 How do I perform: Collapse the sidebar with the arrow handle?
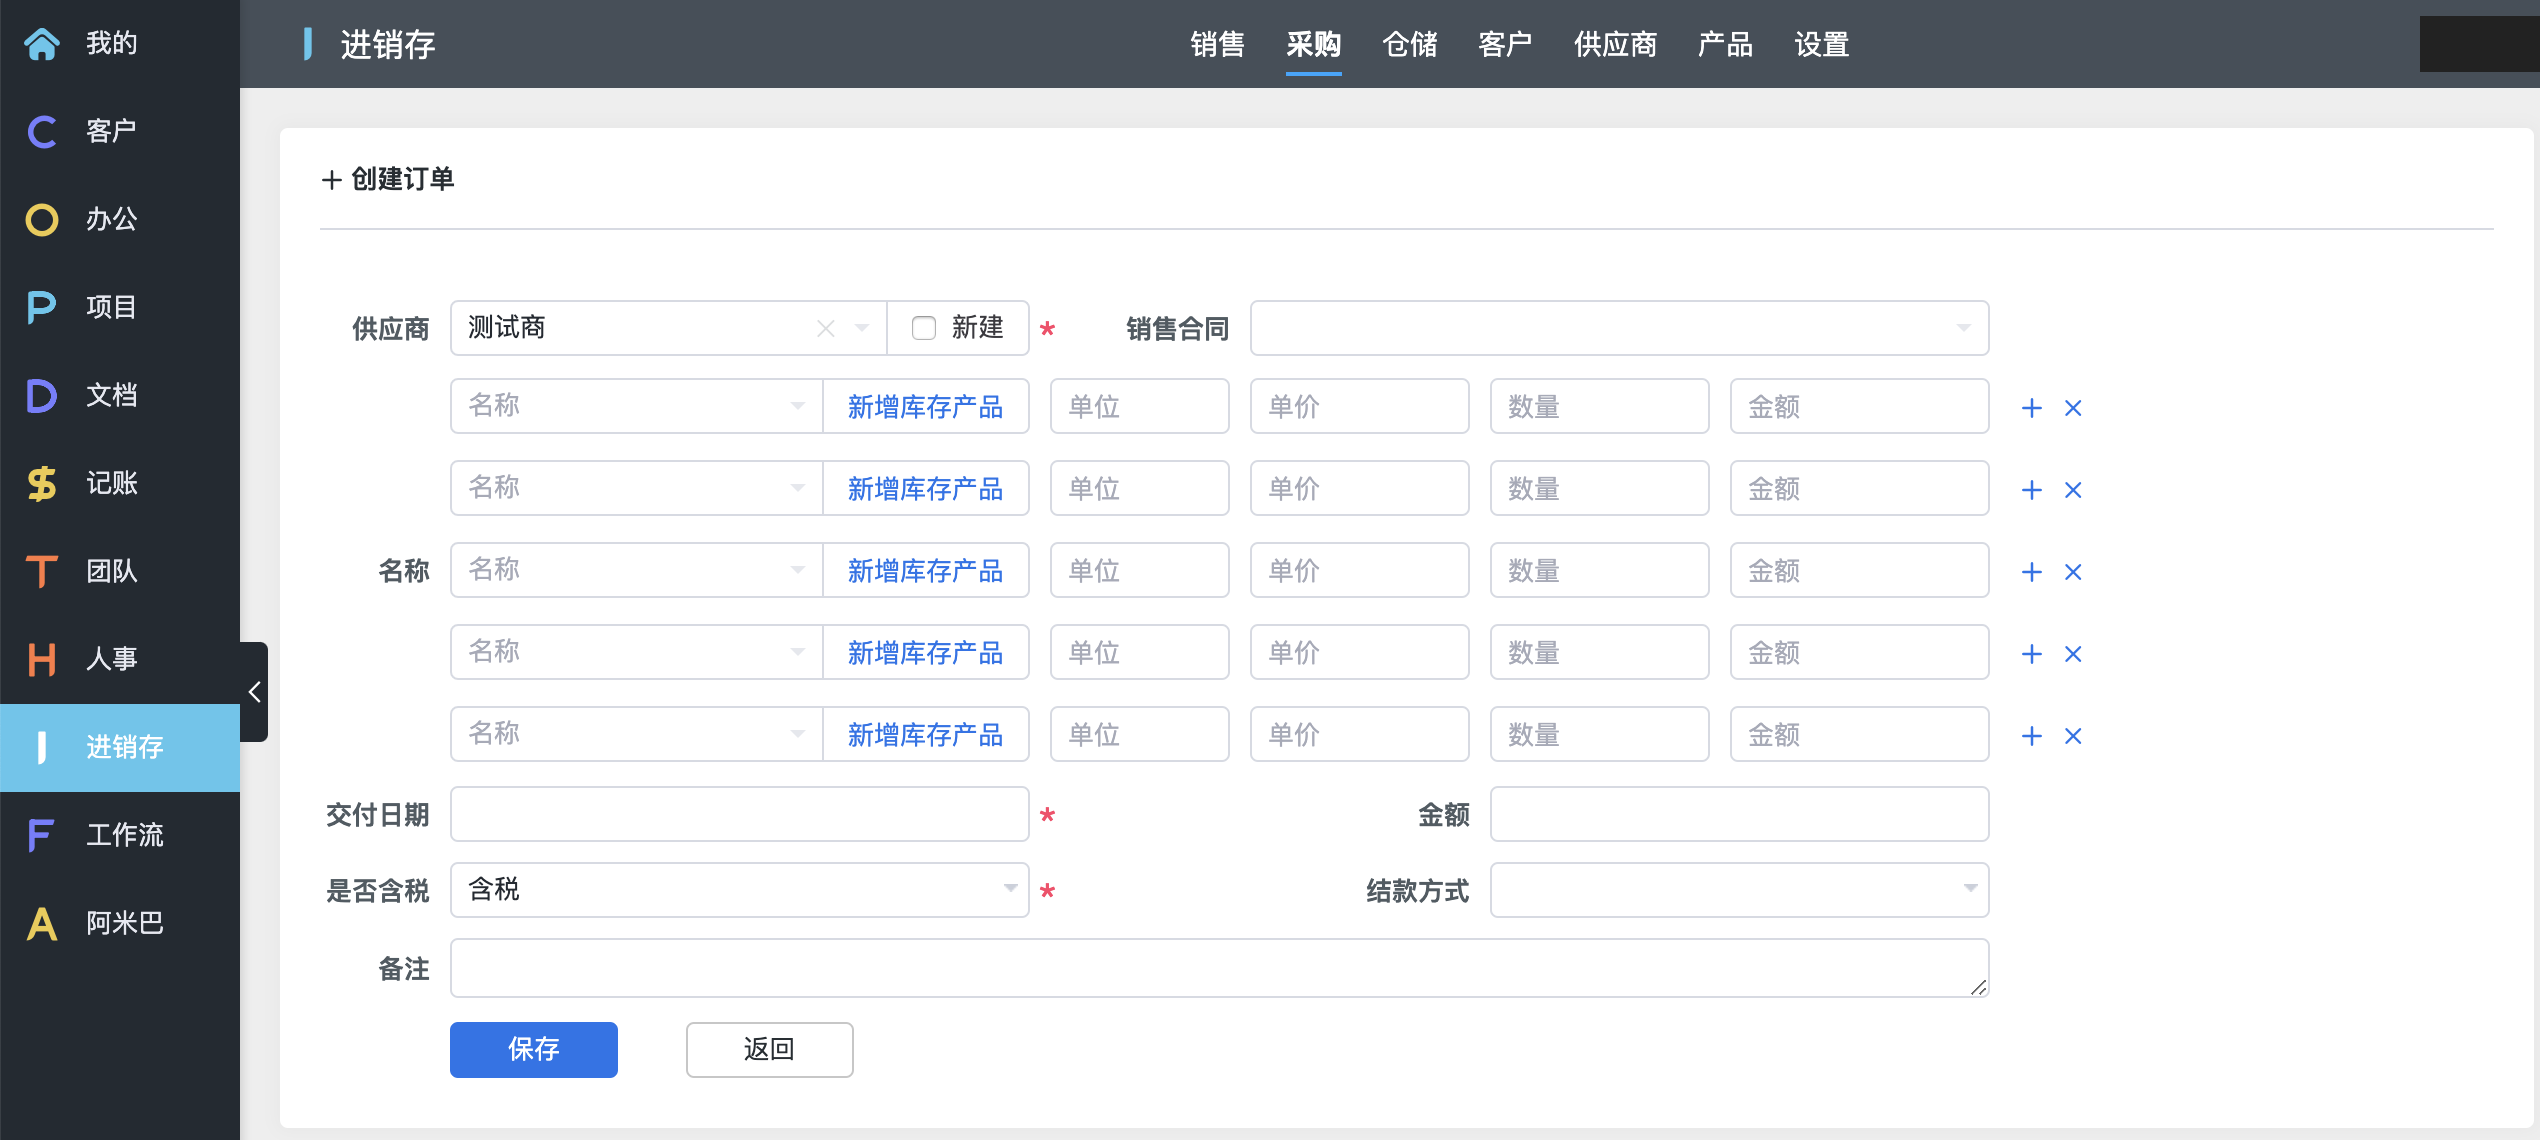254,692
